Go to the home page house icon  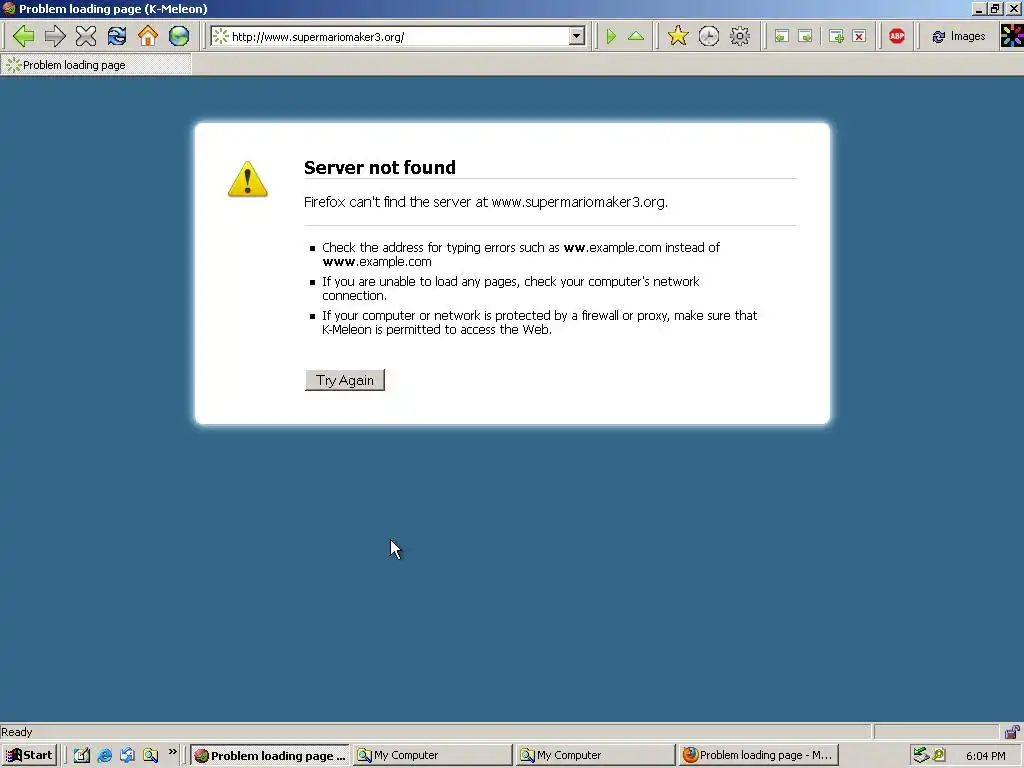[x=148, y=36]
